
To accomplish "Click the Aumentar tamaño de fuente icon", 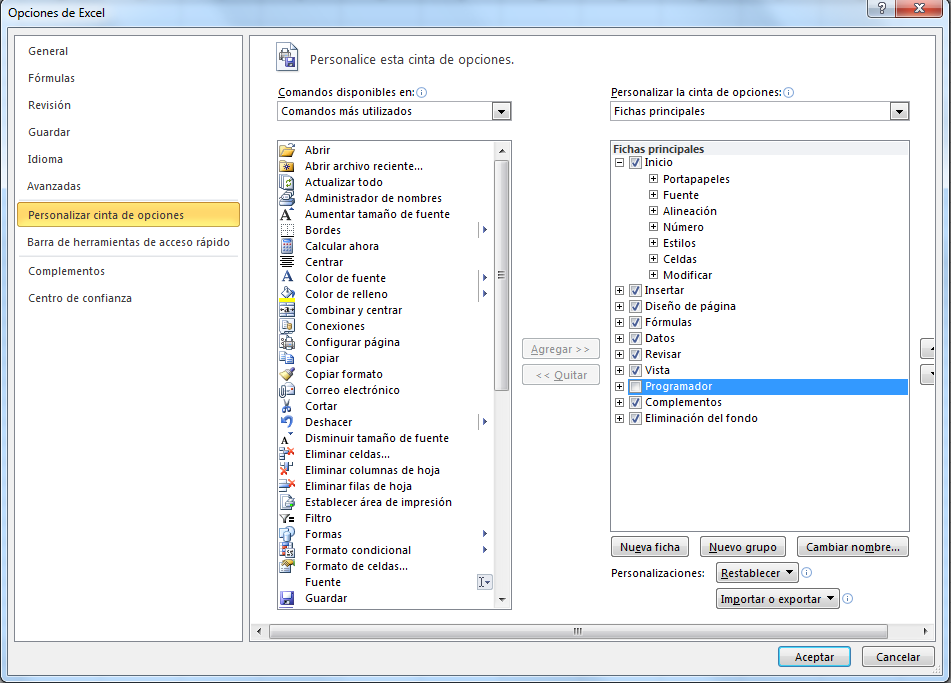I will pyautogui.click(x=287, y=214).
